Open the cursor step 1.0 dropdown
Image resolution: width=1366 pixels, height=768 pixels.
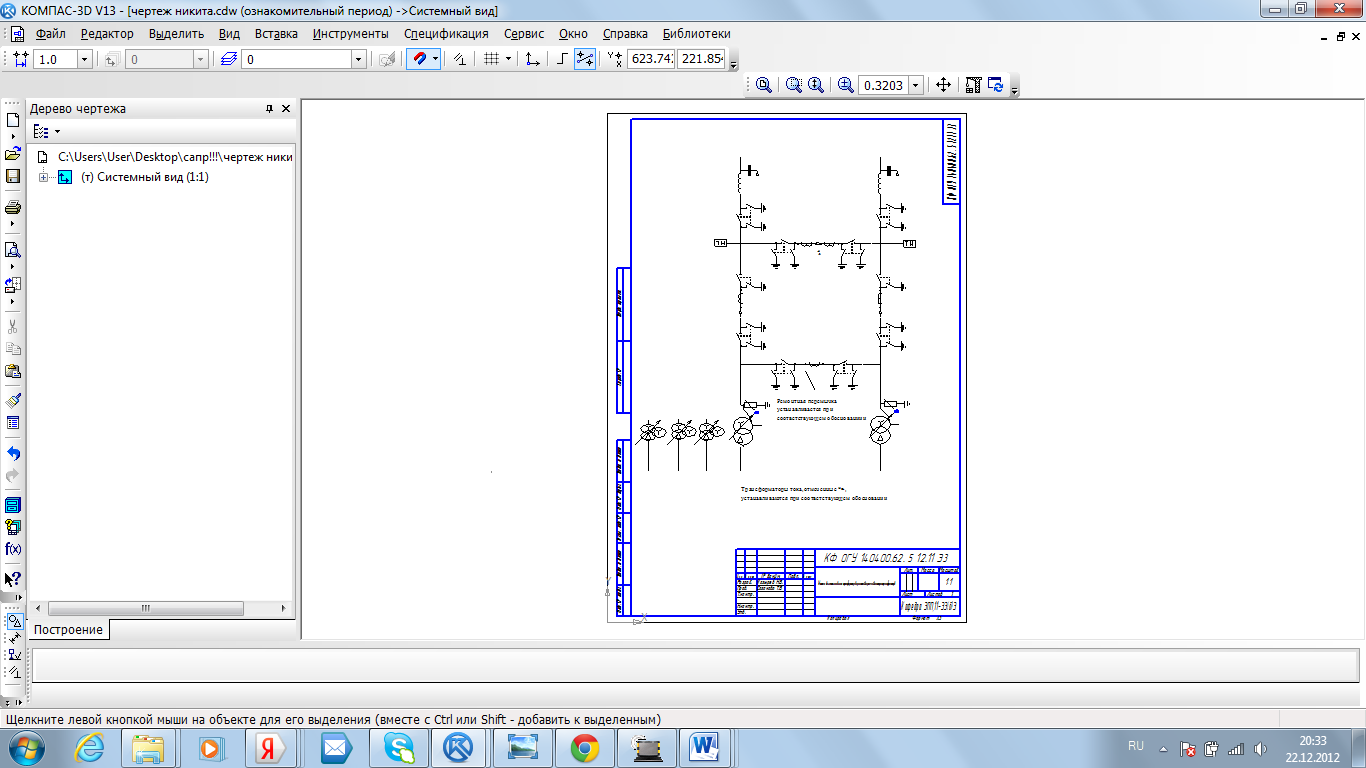click(84, 60)
